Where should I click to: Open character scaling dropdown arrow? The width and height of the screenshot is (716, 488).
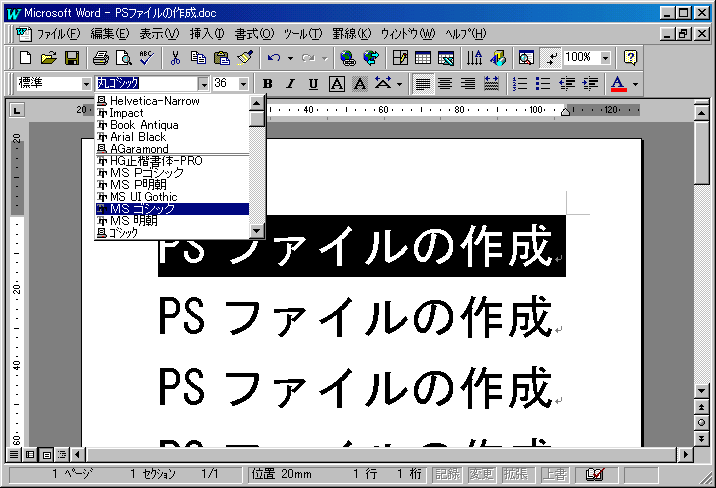pyautogui.click(x=399, y=84)
